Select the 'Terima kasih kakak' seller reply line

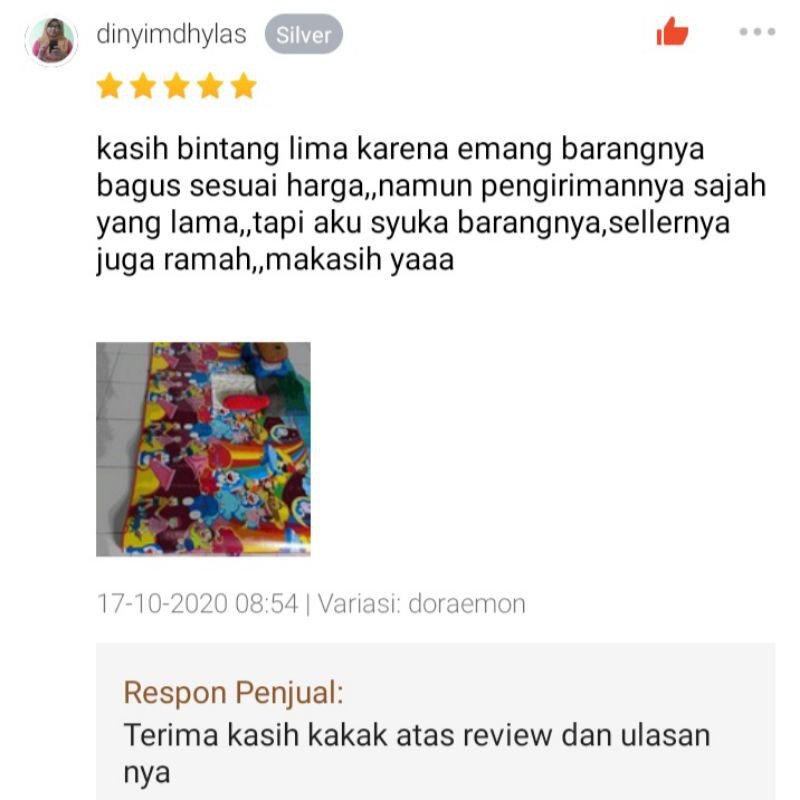point(417,735)
